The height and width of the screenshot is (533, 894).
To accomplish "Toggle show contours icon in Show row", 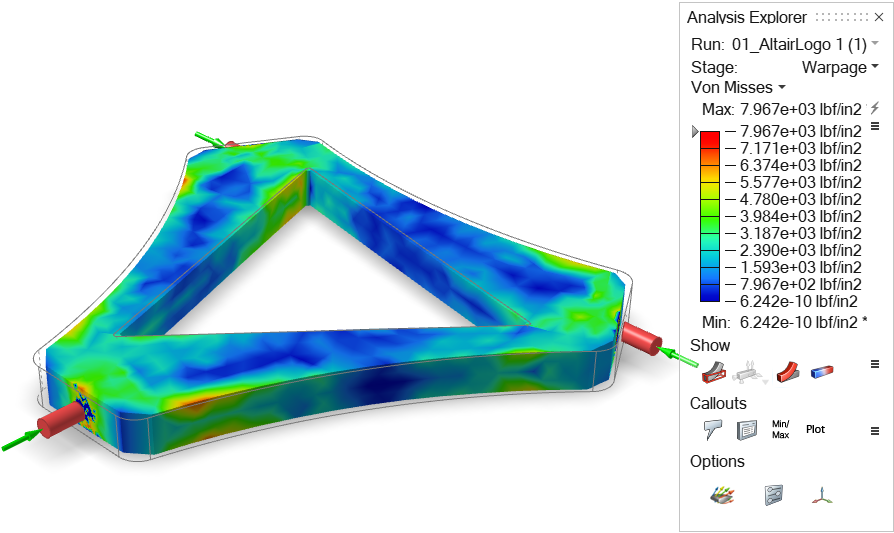I will click(822, 372).
